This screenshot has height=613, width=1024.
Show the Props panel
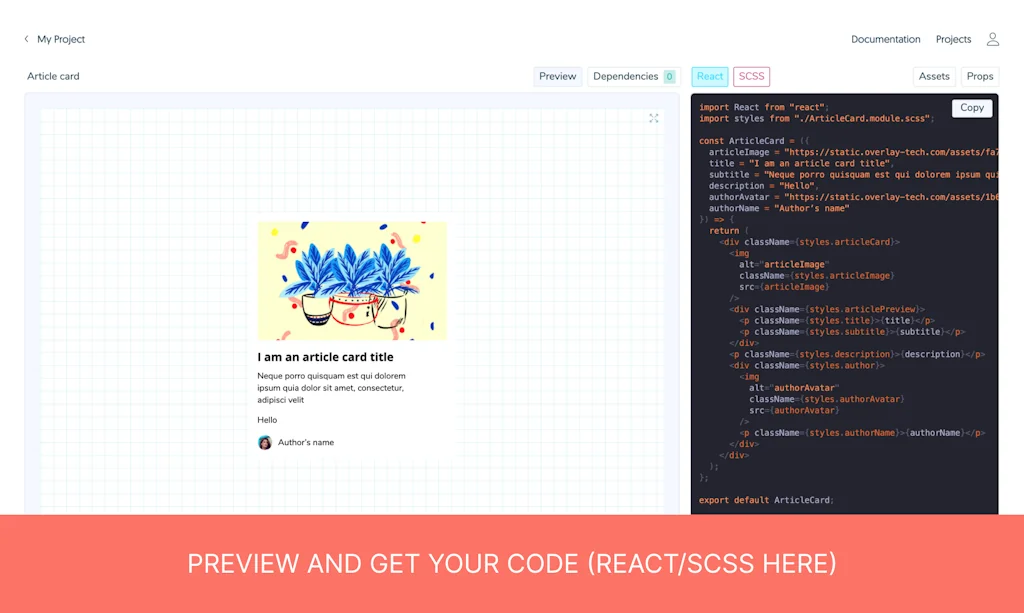coord(979,77)
